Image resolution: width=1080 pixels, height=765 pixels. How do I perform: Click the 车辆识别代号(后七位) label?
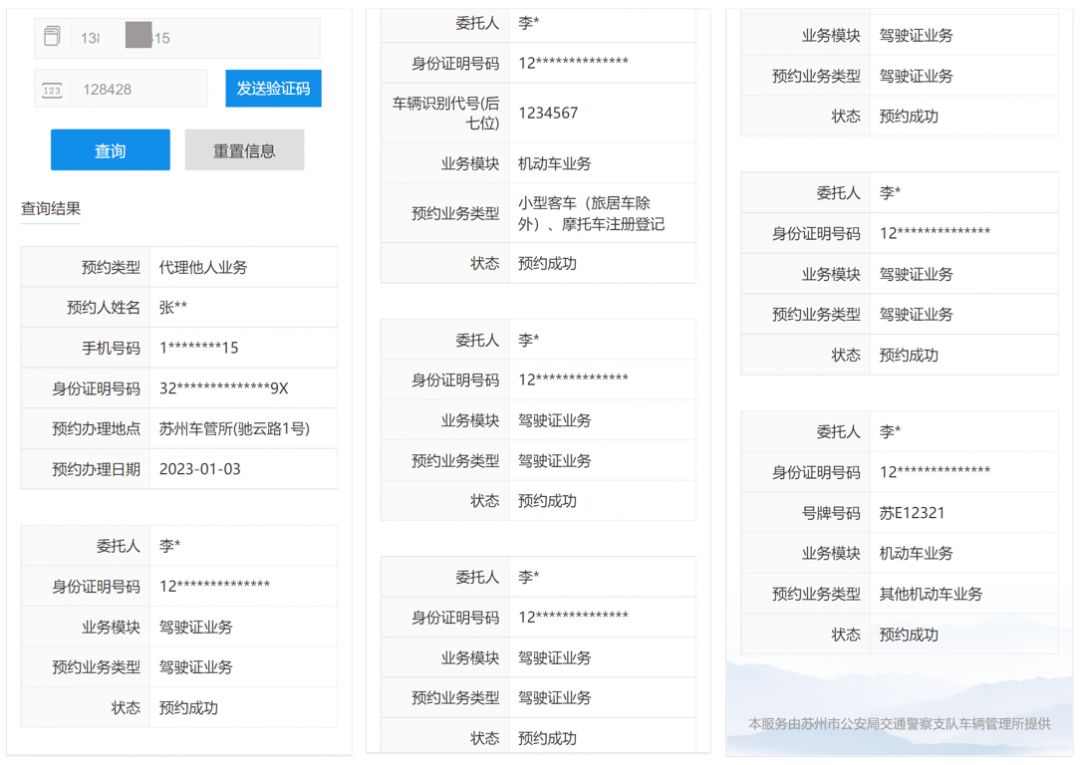(445, 112)
